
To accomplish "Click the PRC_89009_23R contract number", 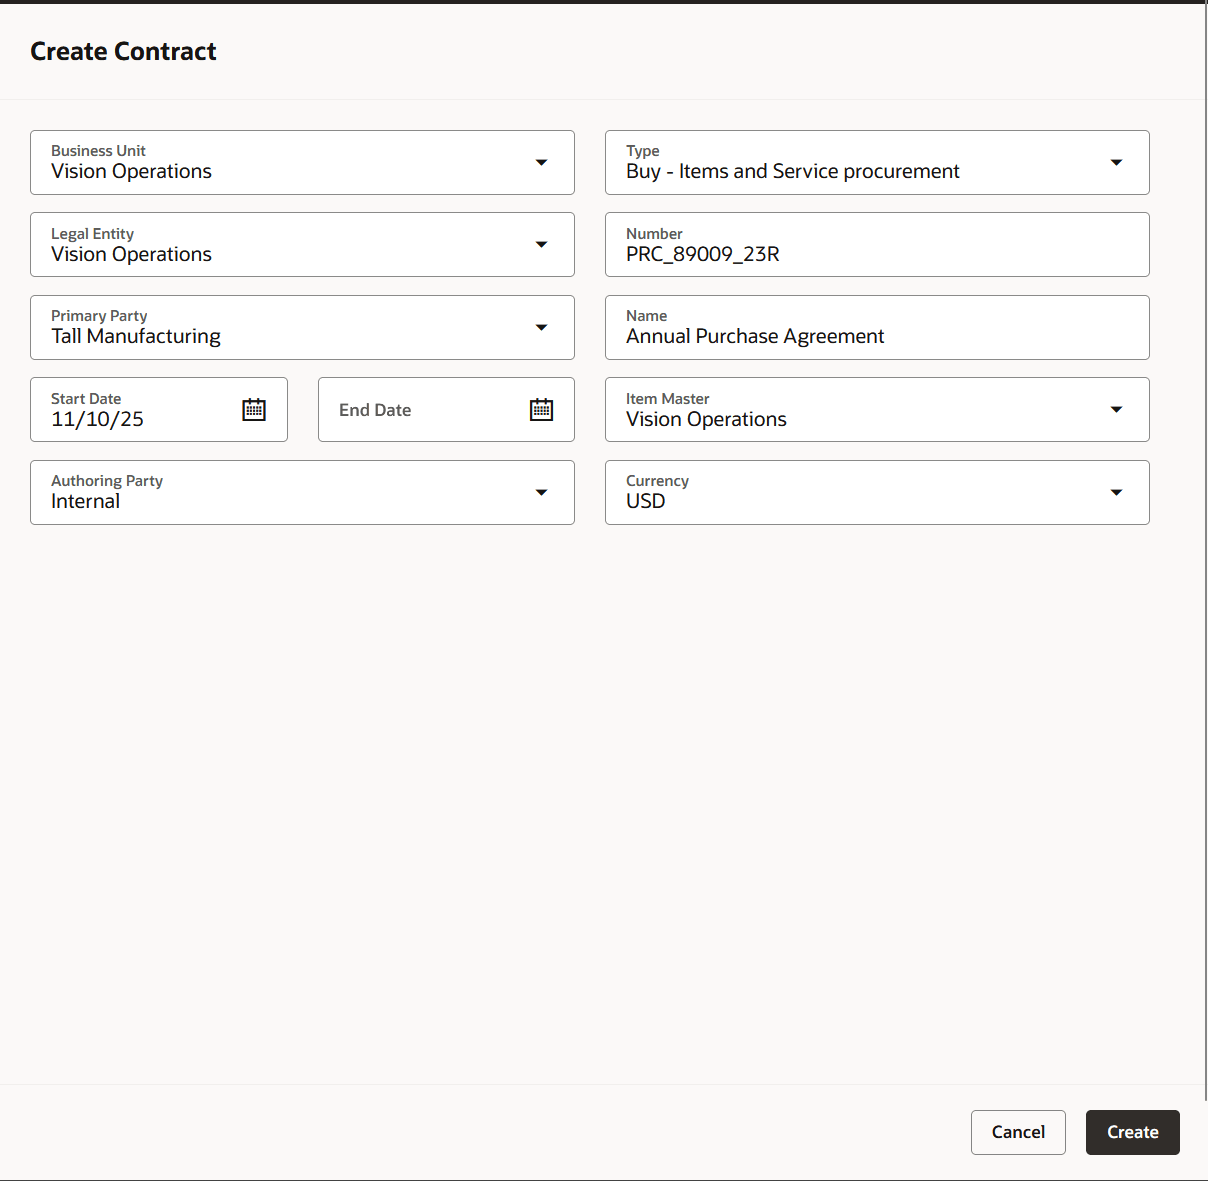I will (703, 253).
